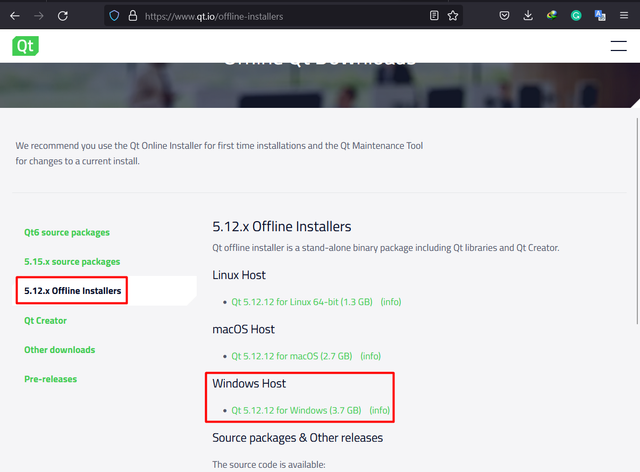Open the Qt Creator section
Viewport: 640px width, 472px height.
pos(45,321)
